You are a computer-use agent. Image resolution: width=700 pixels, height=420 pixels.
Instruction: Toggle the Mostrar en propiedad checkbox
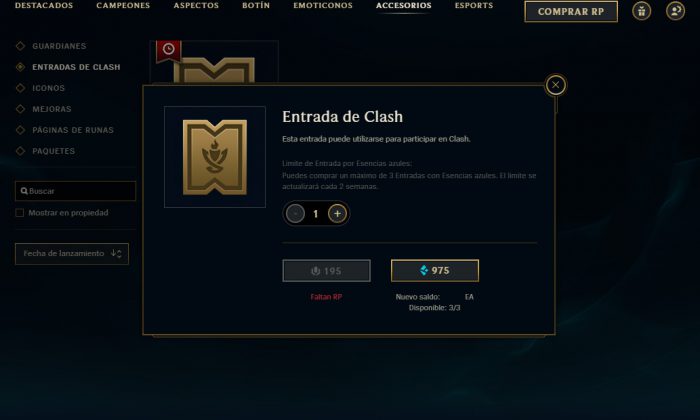(x=20, y=213)
